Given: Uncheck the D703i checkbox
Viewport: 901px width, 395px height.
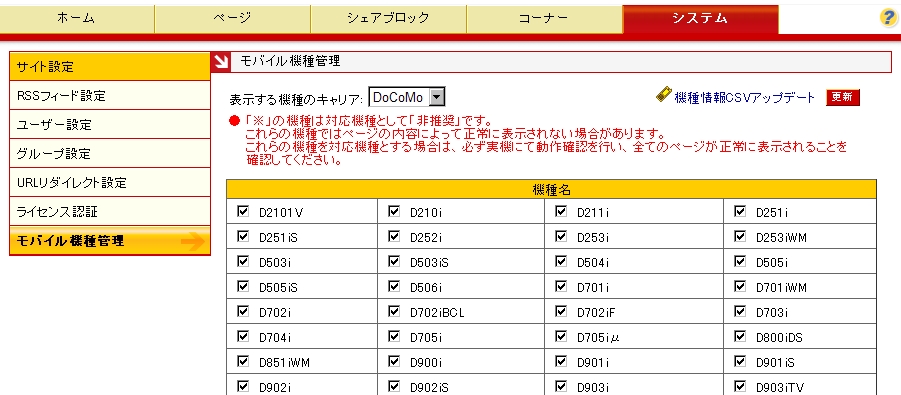Looking at the screenshot, I should click(740, 311).
